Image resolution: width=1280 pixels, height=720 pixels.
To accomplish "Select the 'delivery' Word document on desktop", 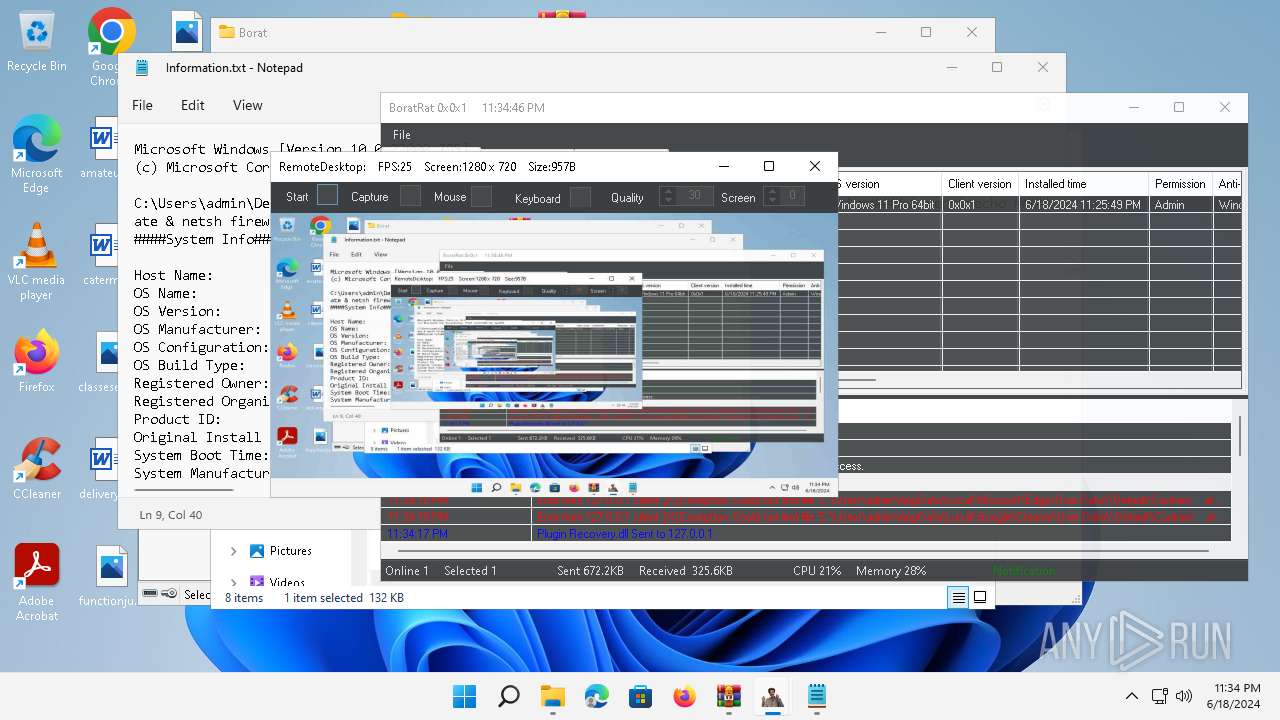I will 101,471.
